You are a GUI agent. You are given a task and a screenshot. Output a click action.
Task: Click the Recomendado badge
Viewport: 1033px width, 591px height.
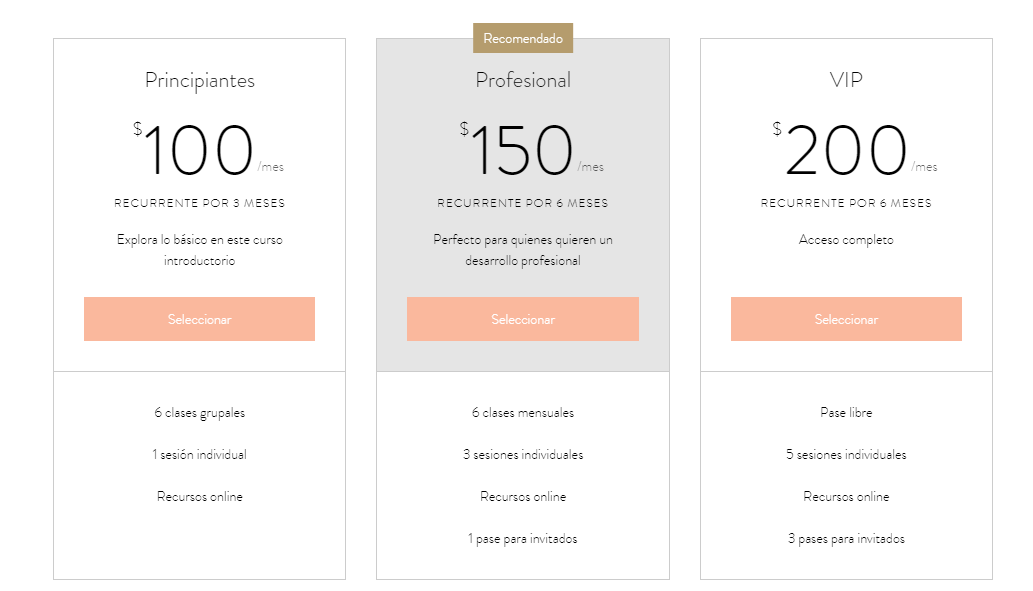(x=523, y=38)
